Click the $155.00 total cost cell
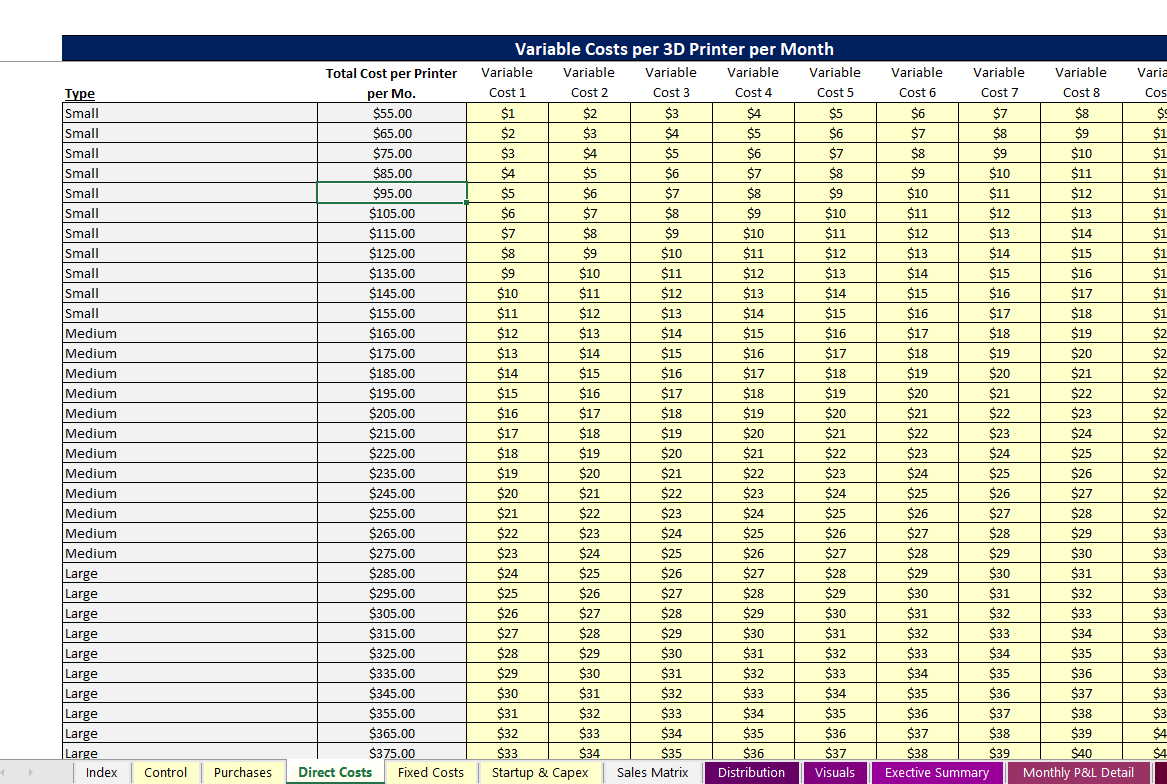 coord(392,313)
